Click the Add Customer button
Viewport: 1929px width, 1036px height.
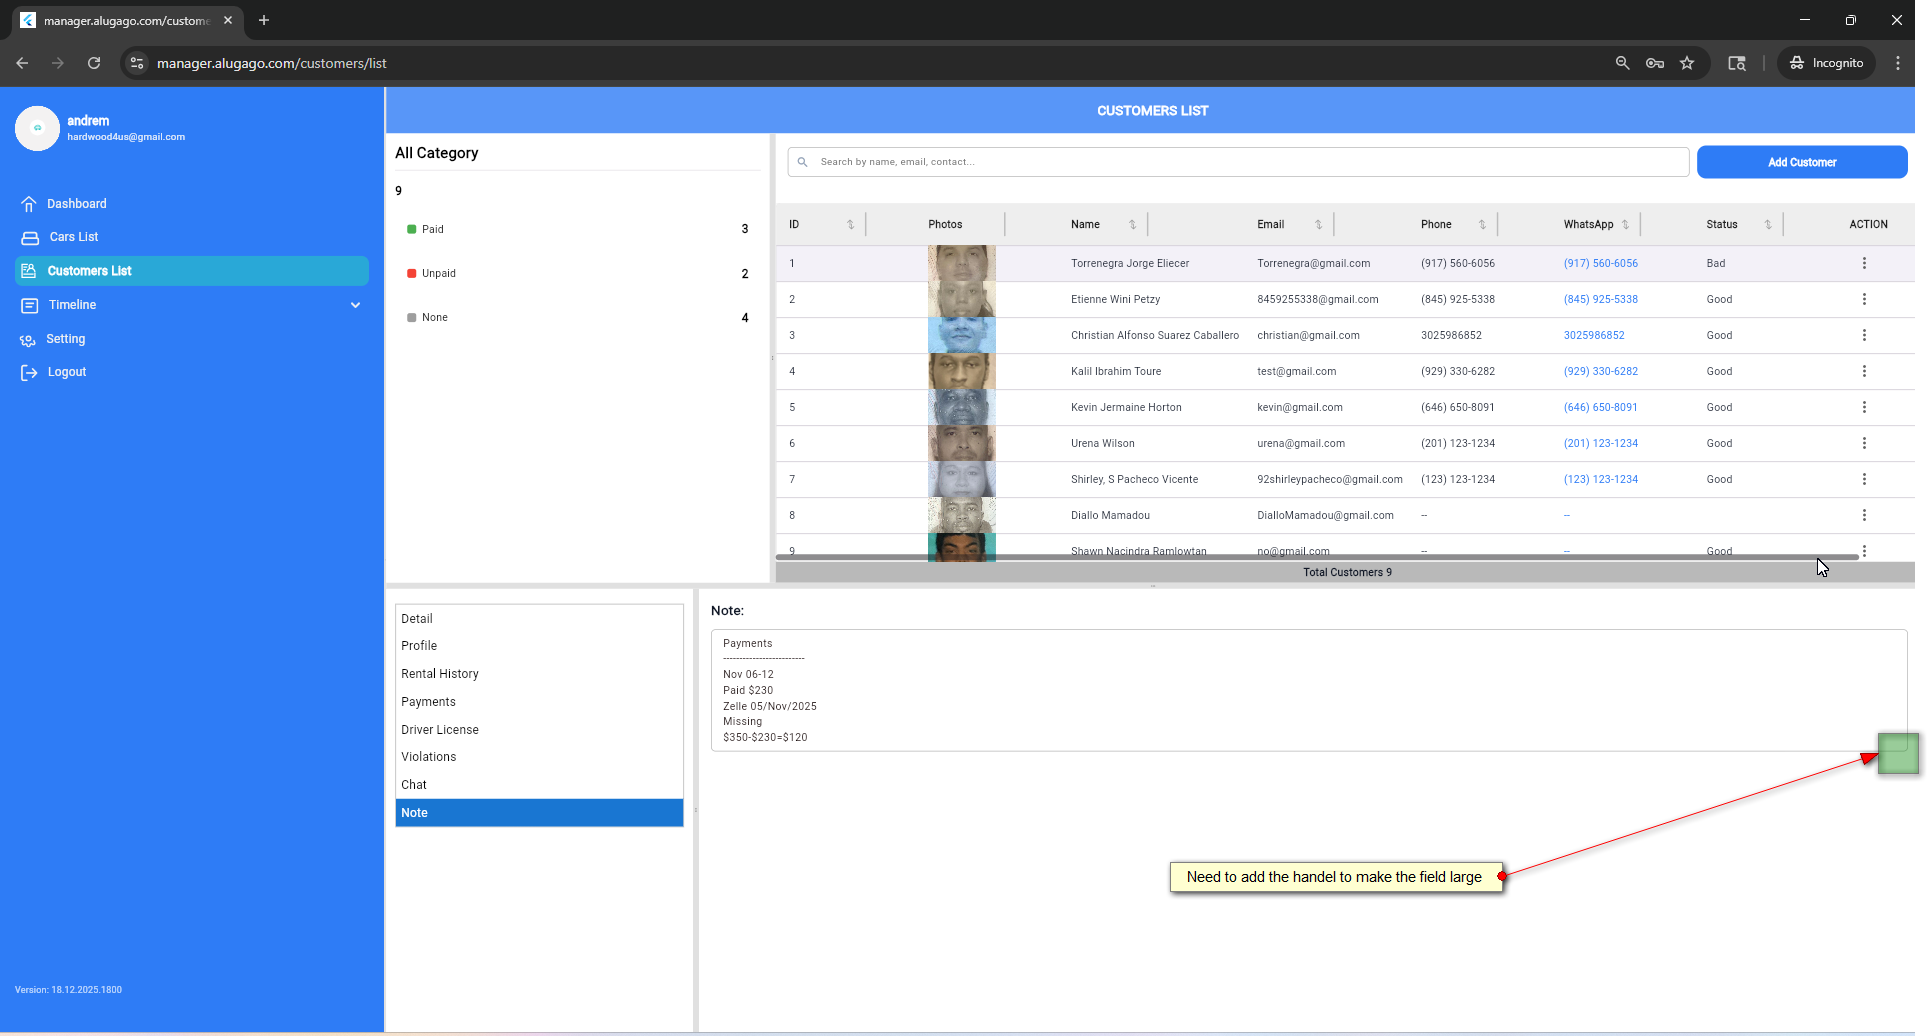1801,162
